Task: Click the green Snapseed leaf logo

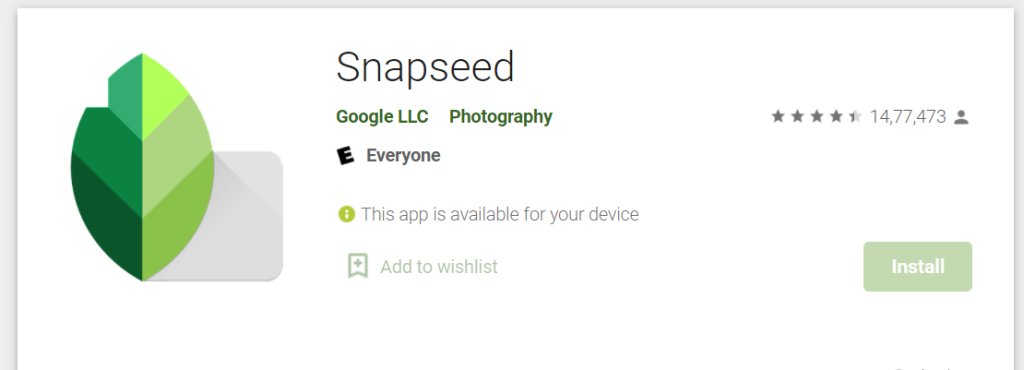Action: (x=142, y=167)
